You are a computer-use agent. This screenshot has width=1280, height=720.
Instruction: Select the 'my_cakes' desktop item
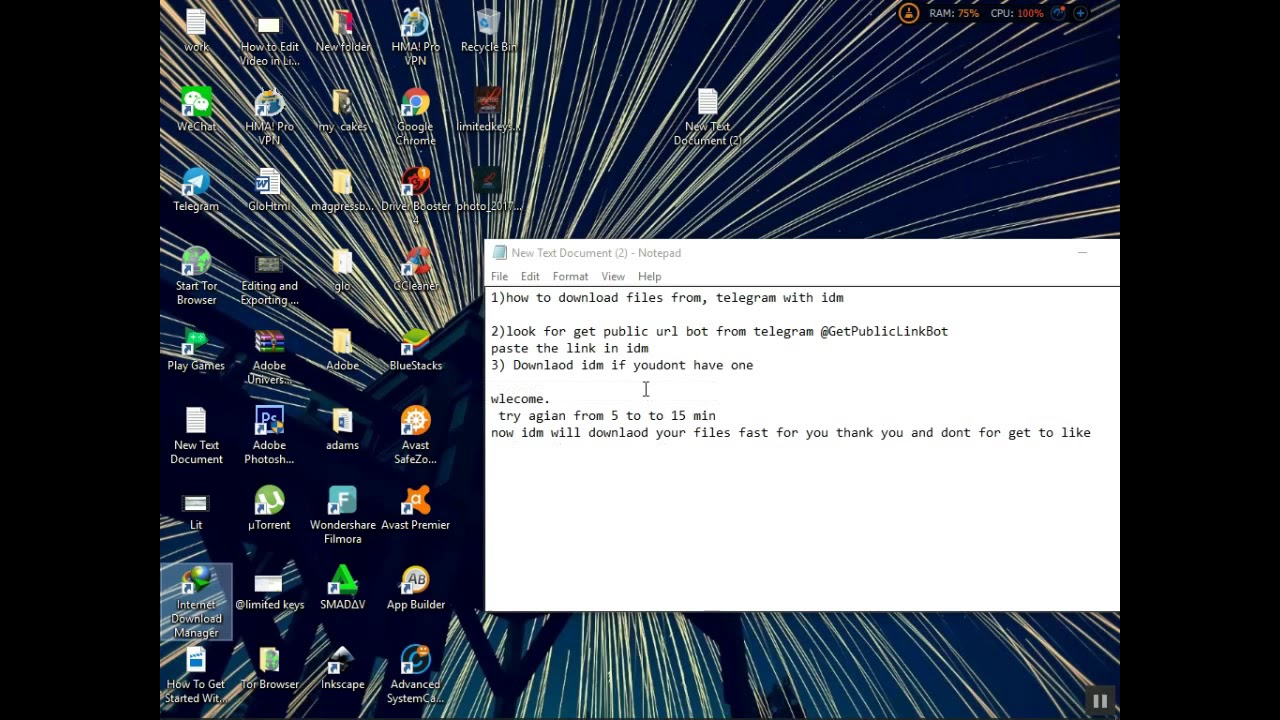pos(342,111)
